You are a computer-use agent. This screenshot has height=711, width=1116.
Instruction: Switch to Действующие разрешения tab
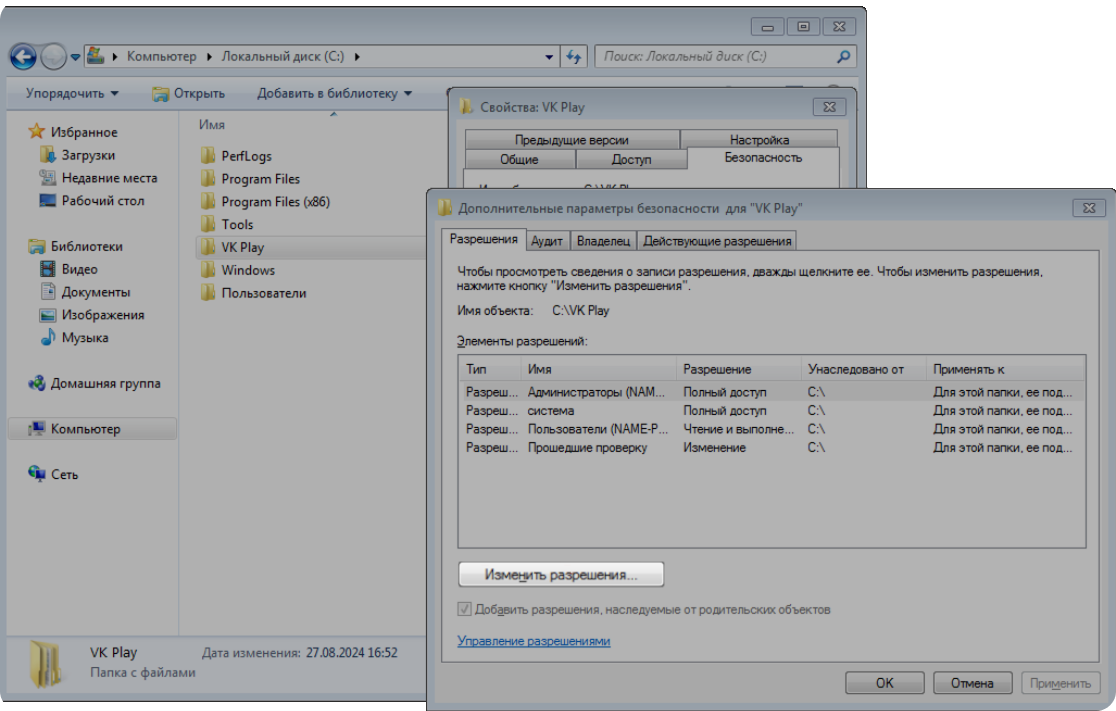717,240
